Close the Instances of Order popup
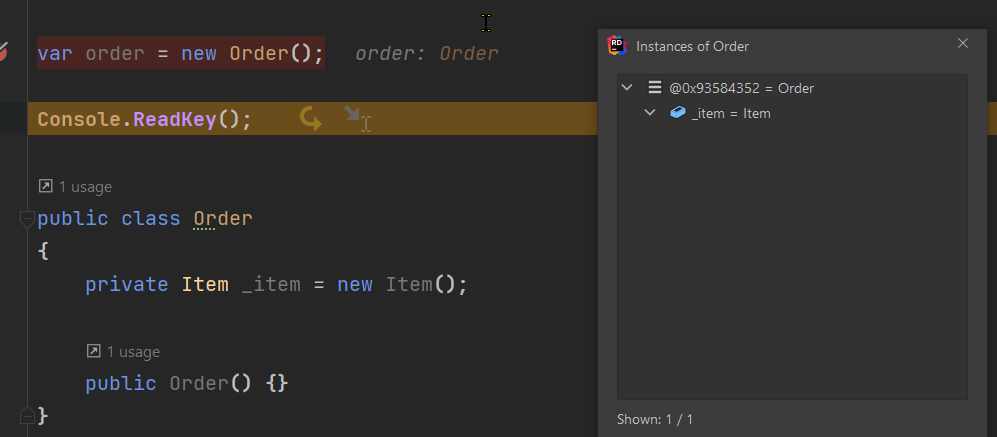The image size is (997, 437). (963, 44)
